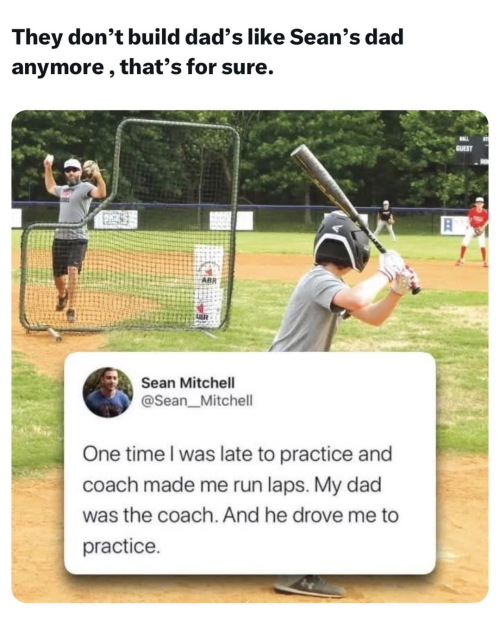Click the player in the red jersey
This screenshot has height=625, width=500.
[x=474, y=230]
